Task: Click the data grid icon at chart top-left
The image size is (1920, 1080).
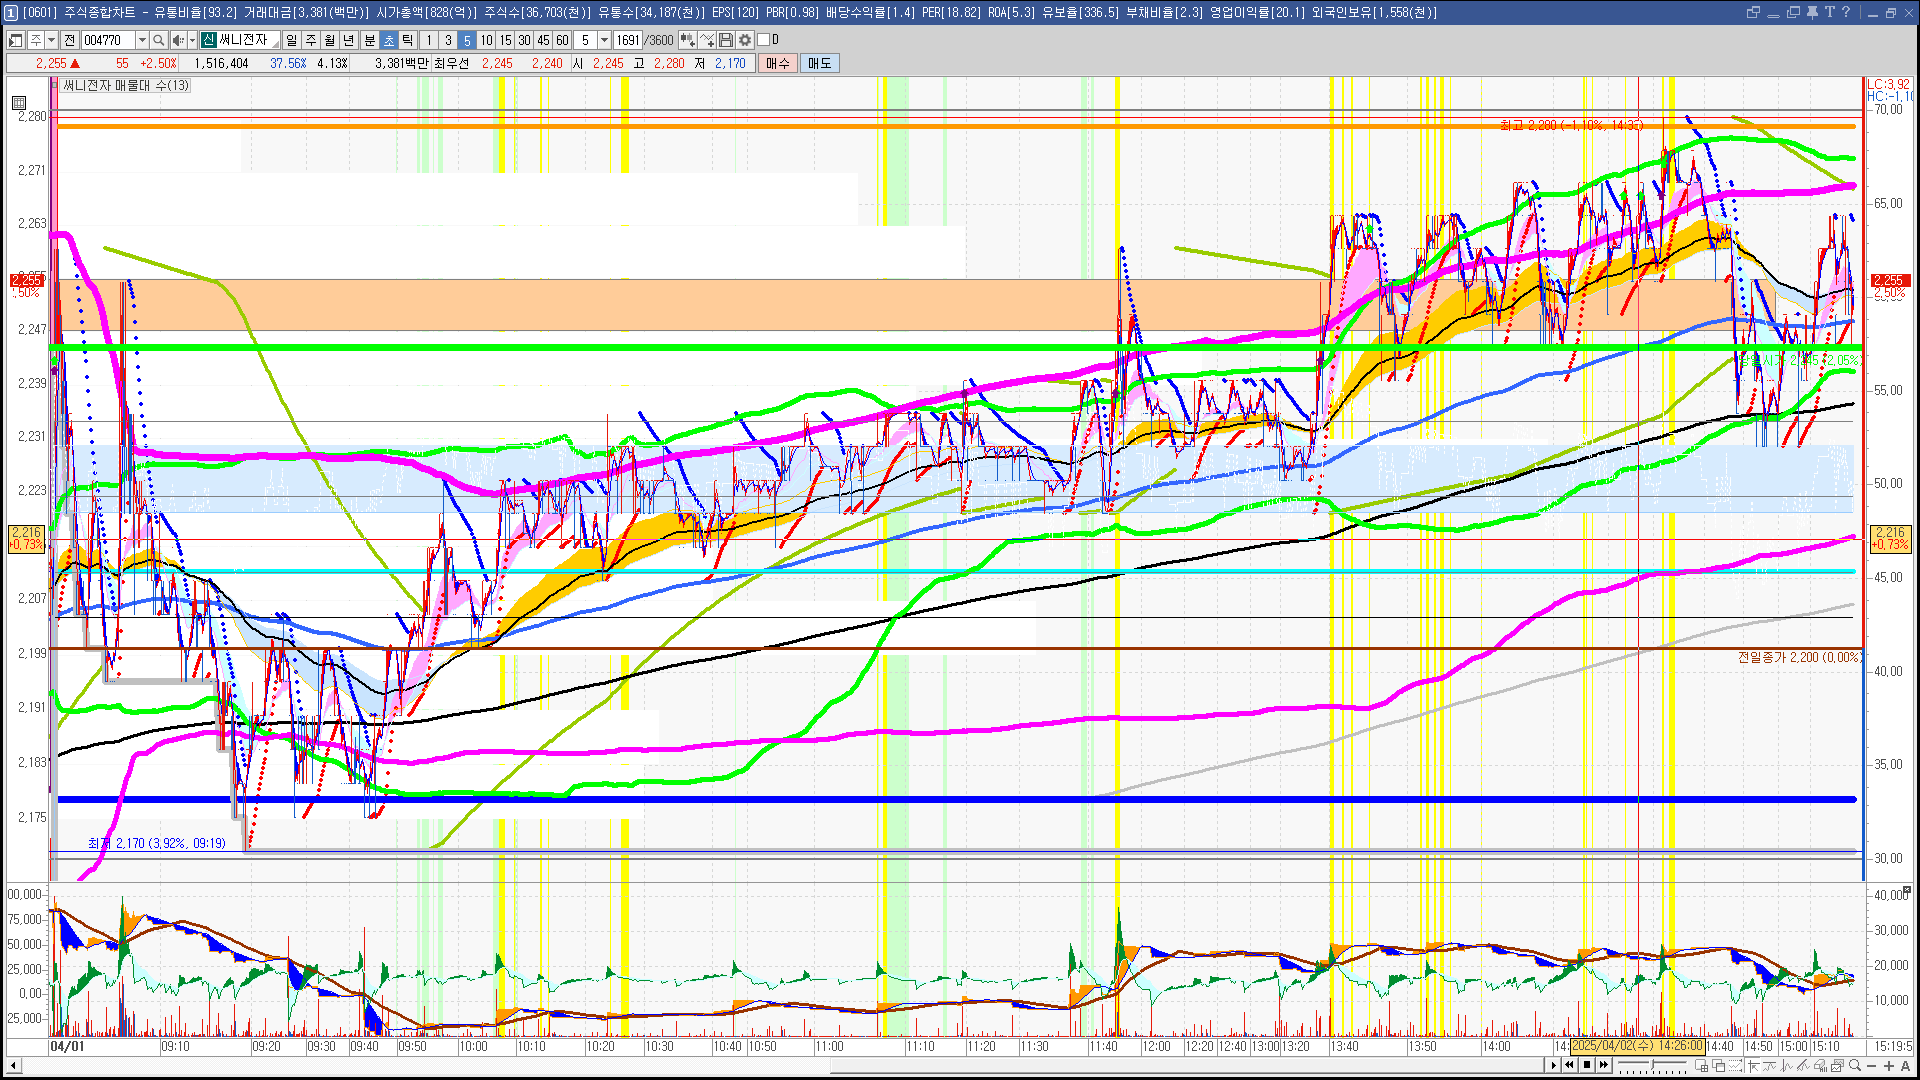Action: pos(19,102)
